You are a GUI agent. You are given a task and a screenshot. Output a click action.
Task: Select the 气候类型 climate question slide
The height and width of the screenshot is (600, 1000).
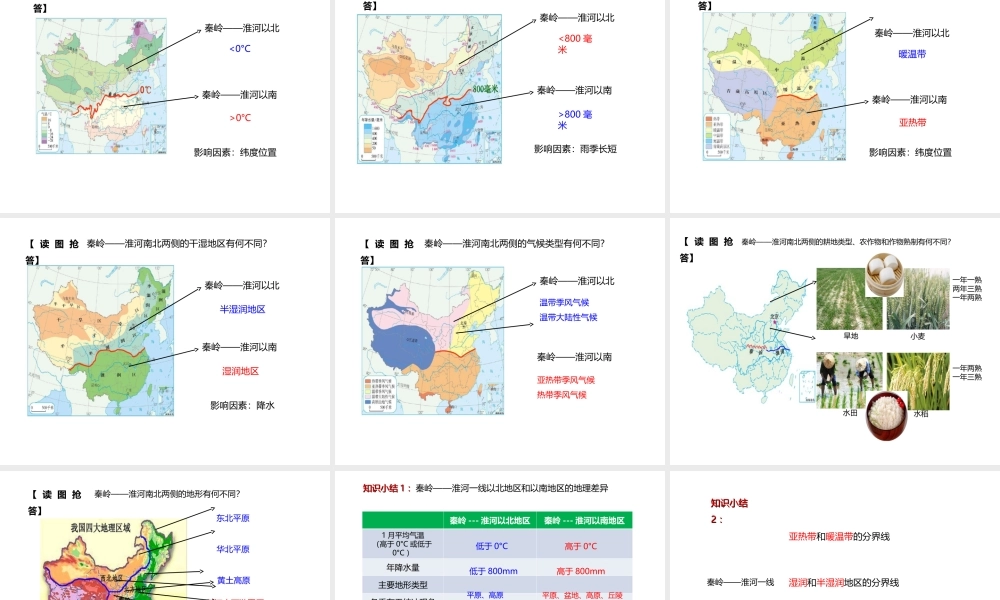point(499,341)
